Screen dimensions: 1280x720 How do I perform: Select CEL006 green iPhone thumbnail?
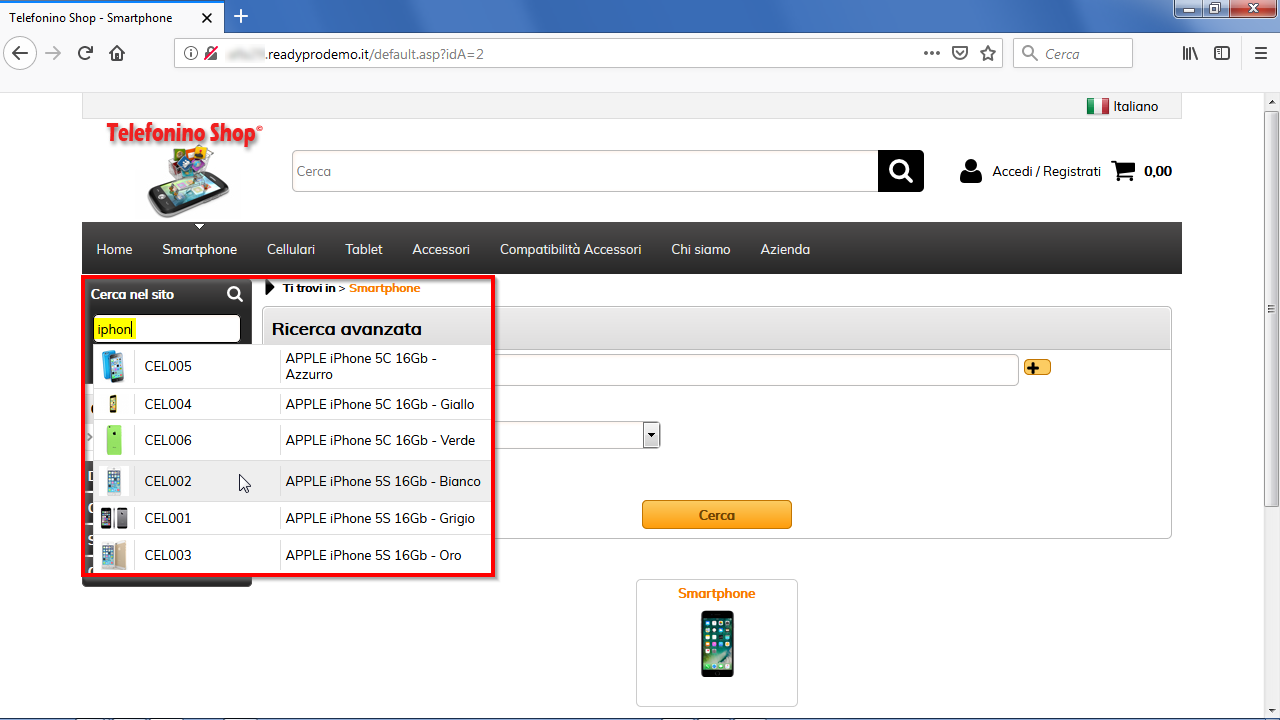point(114,440)
